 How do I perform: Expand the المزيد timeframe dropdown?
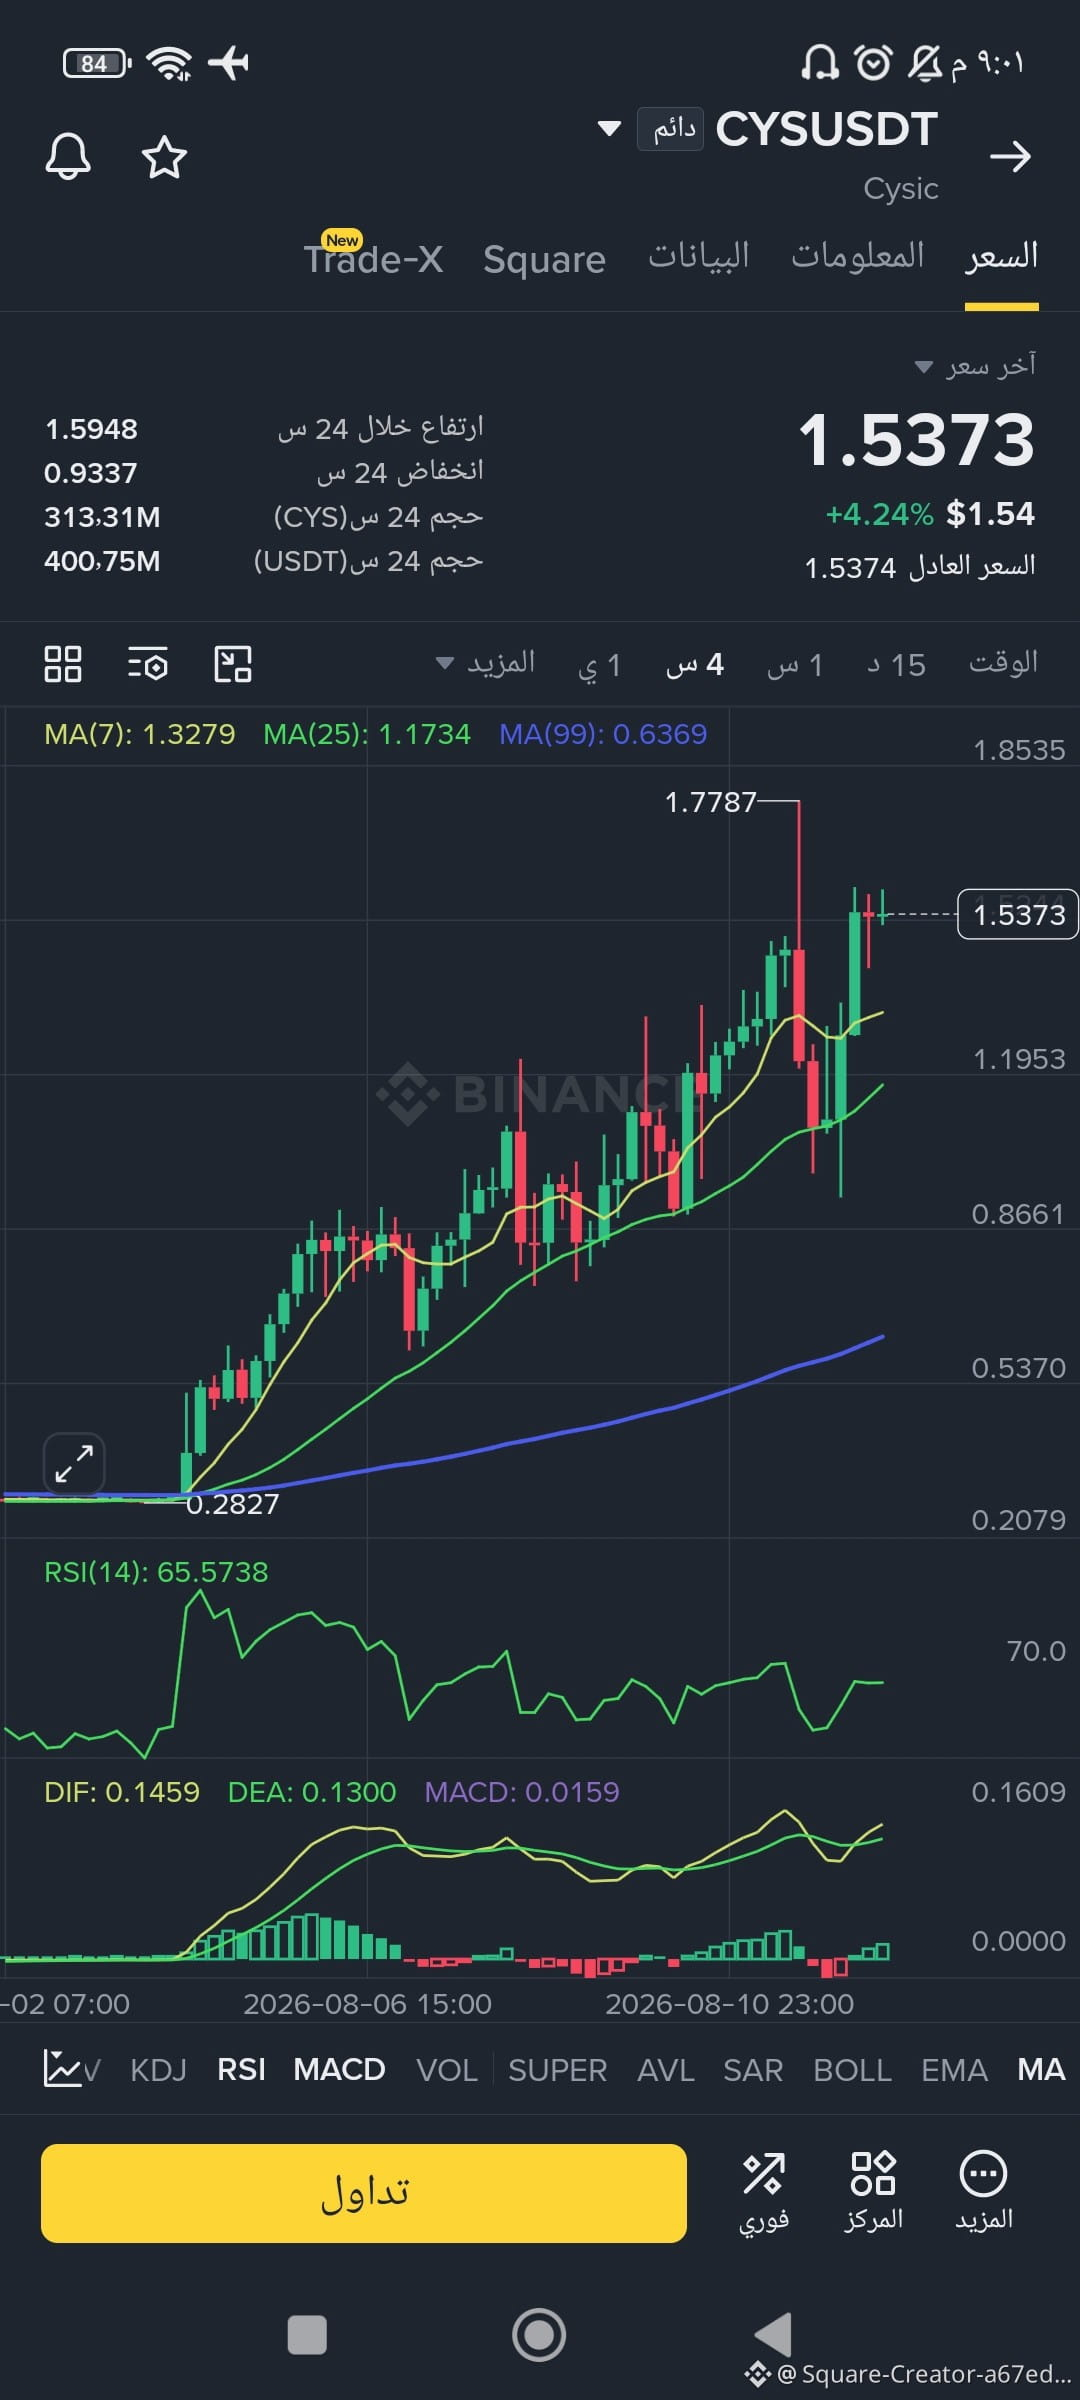click(x=486, y=663)
